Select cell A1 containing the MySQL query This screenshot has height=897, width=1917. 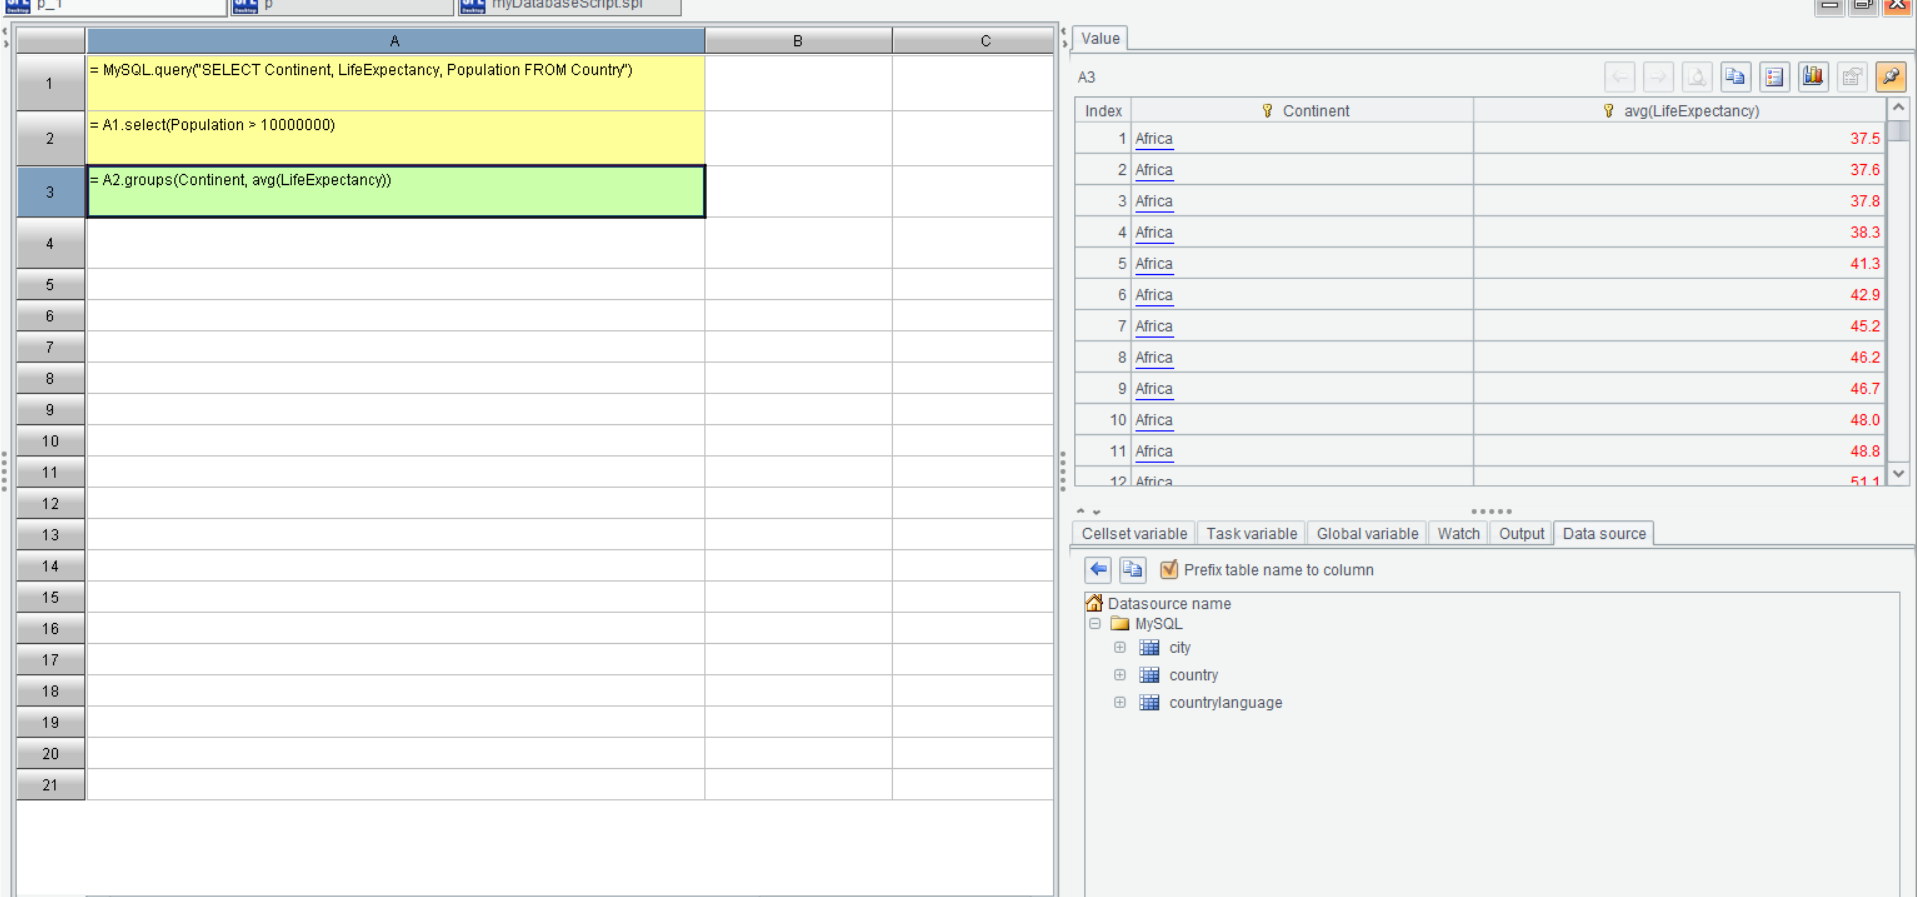[395, 83]
